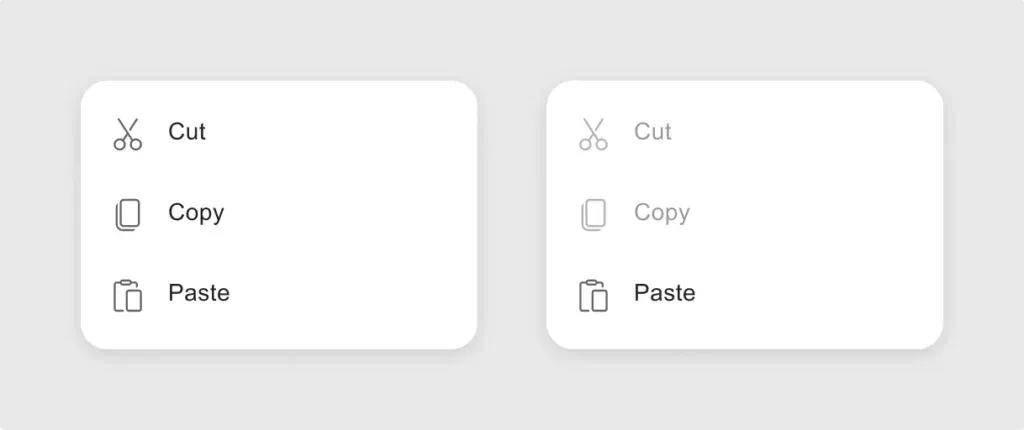This screenshot has width=1024, height=430.
Task: Click the dimmed scissors icon in the right menu
Action: 593,134
